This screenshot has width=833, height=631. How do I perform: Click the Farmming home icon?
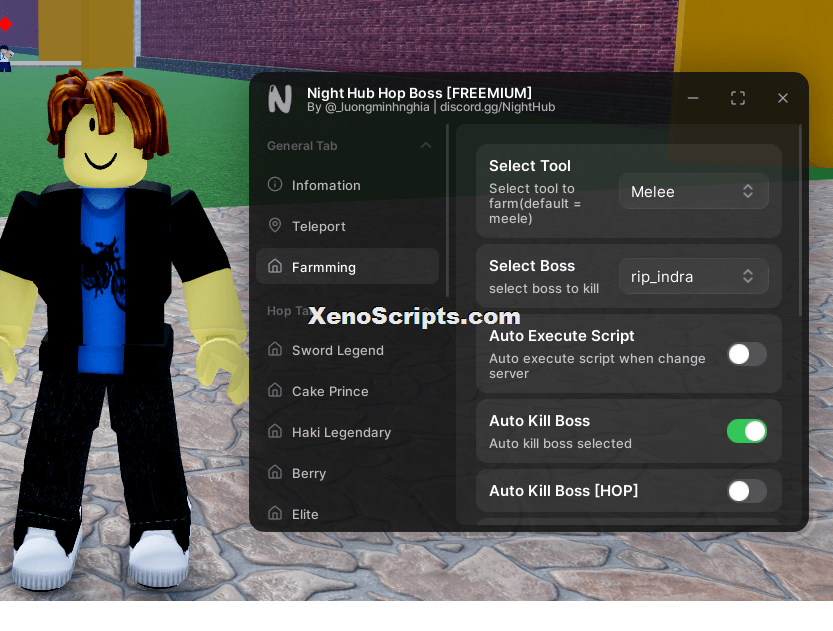[275, 266]
